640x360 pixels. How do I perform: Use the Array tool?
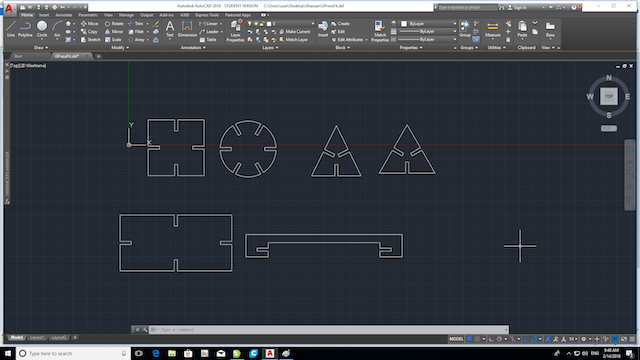tap(136, 40)
